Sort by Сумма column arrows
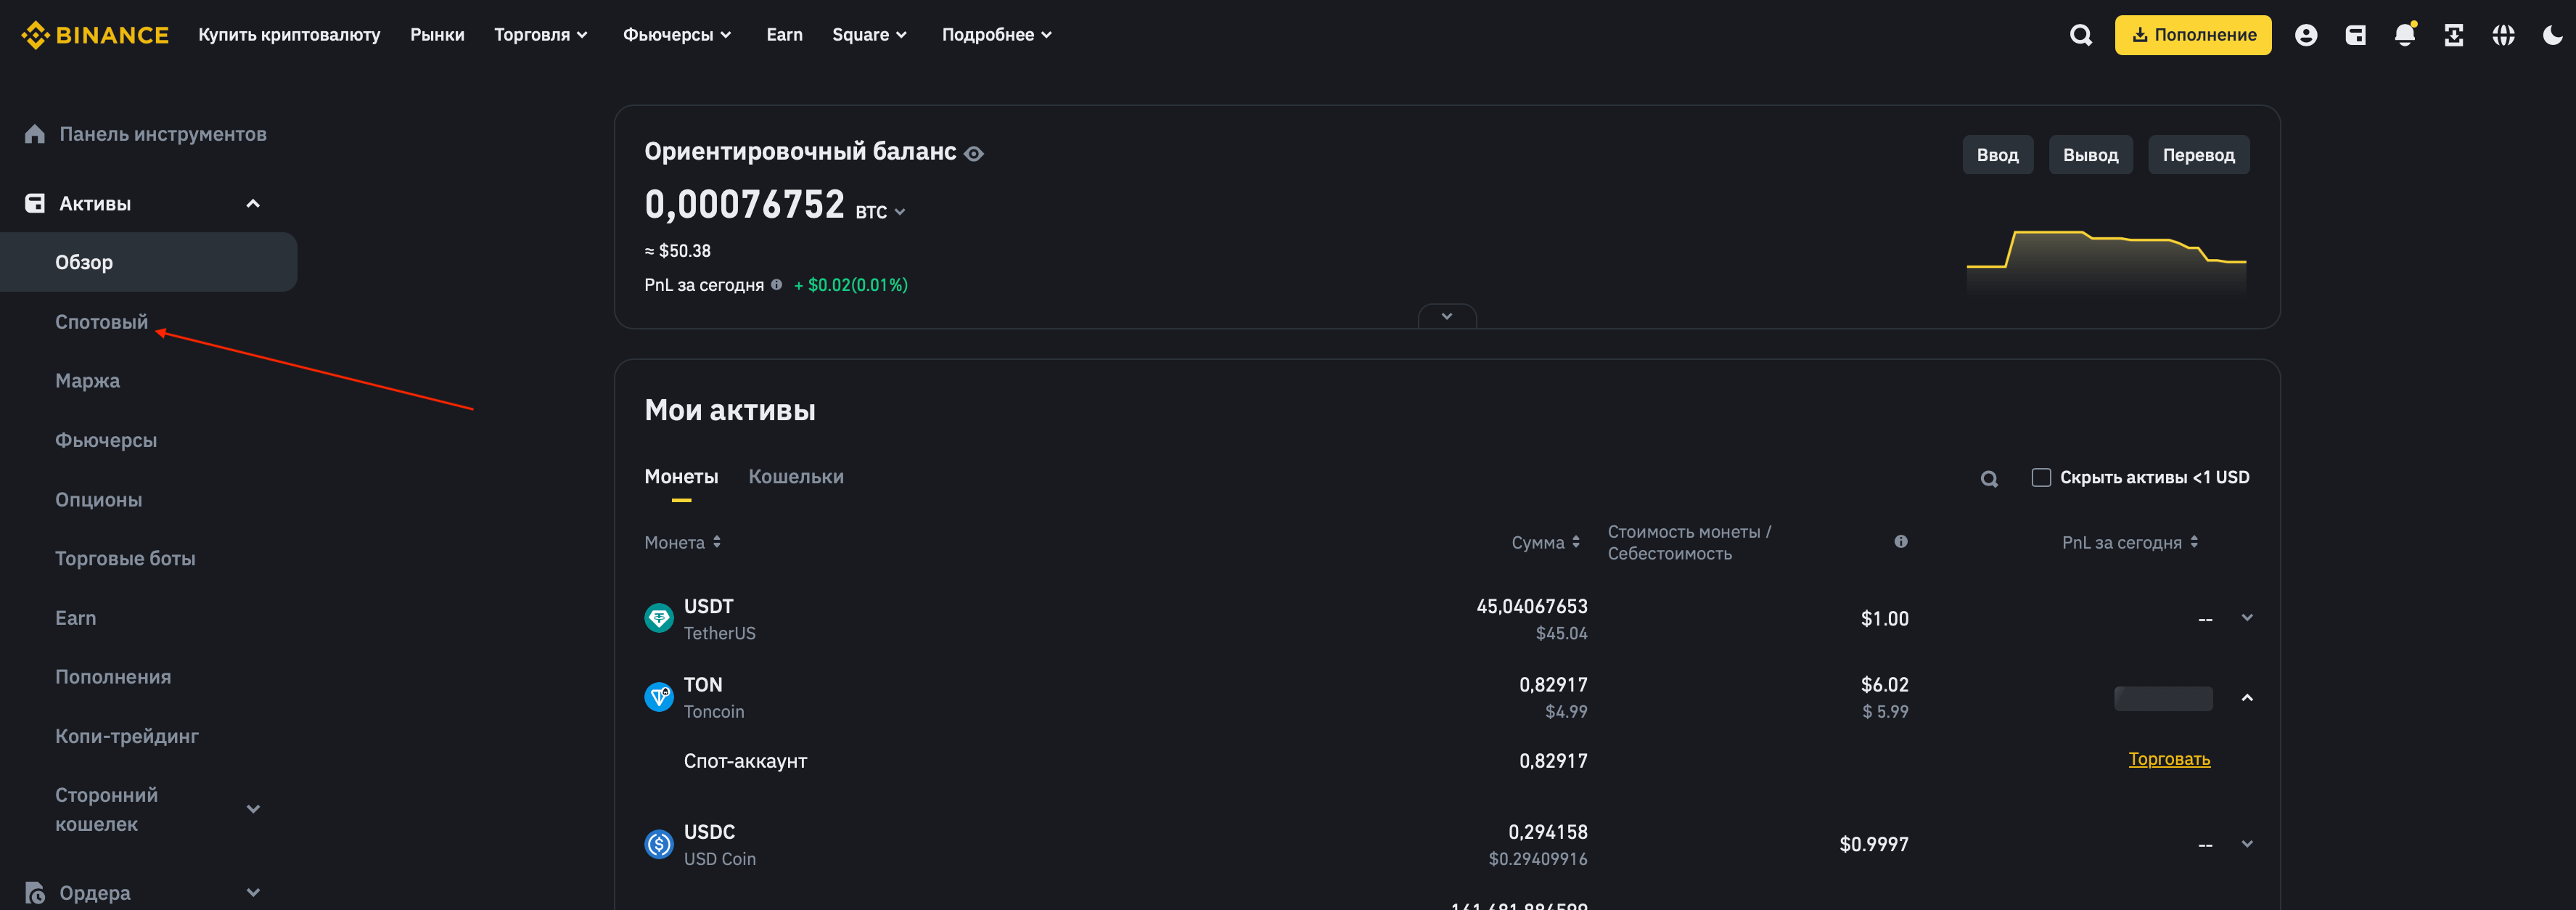The width and height of the screenshot is (2576, 910). tap(1576, 541)
